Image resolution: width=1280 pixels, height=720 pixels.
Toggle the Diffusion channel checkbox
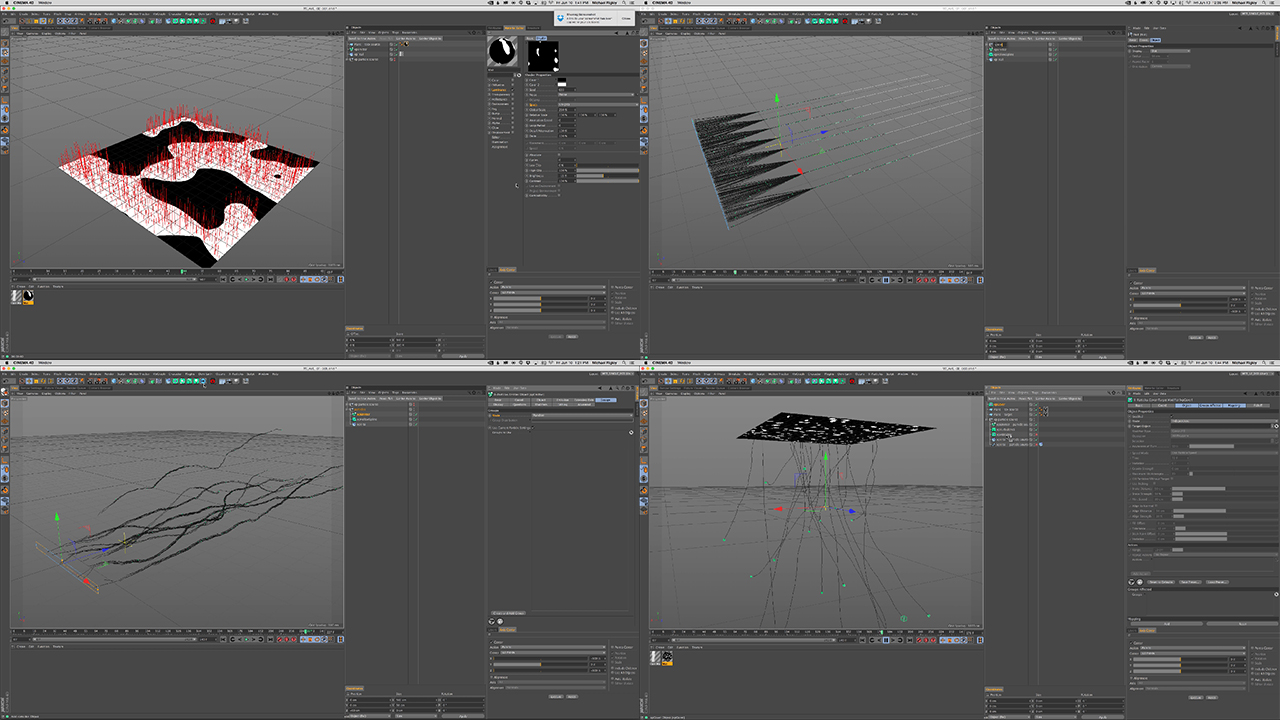tap(512, 85)
